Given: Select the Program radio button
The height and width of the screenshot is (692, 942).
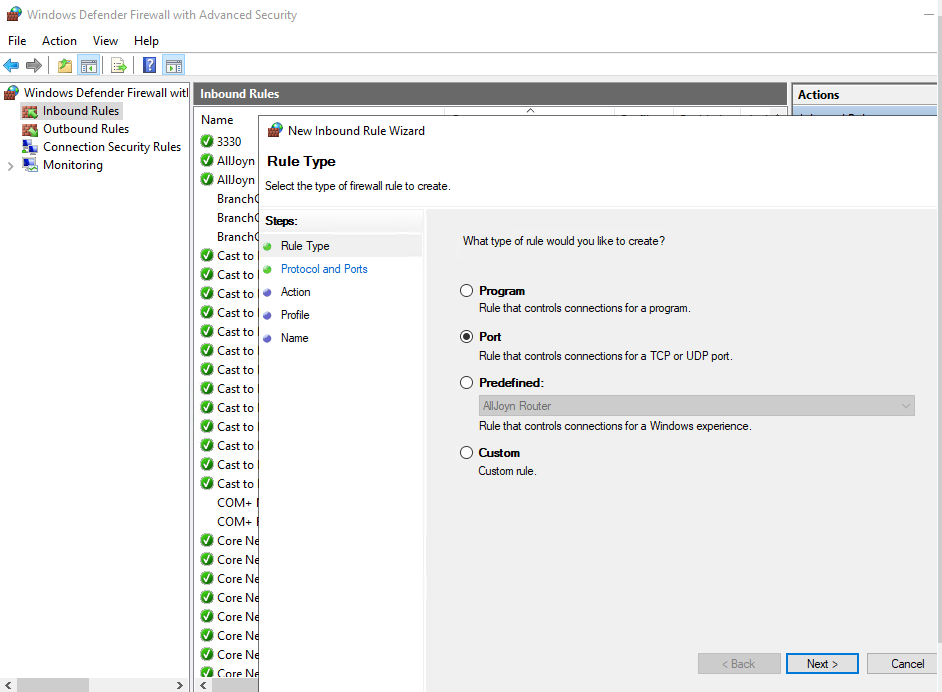Looking at the screenshot, I should point(466,291).
